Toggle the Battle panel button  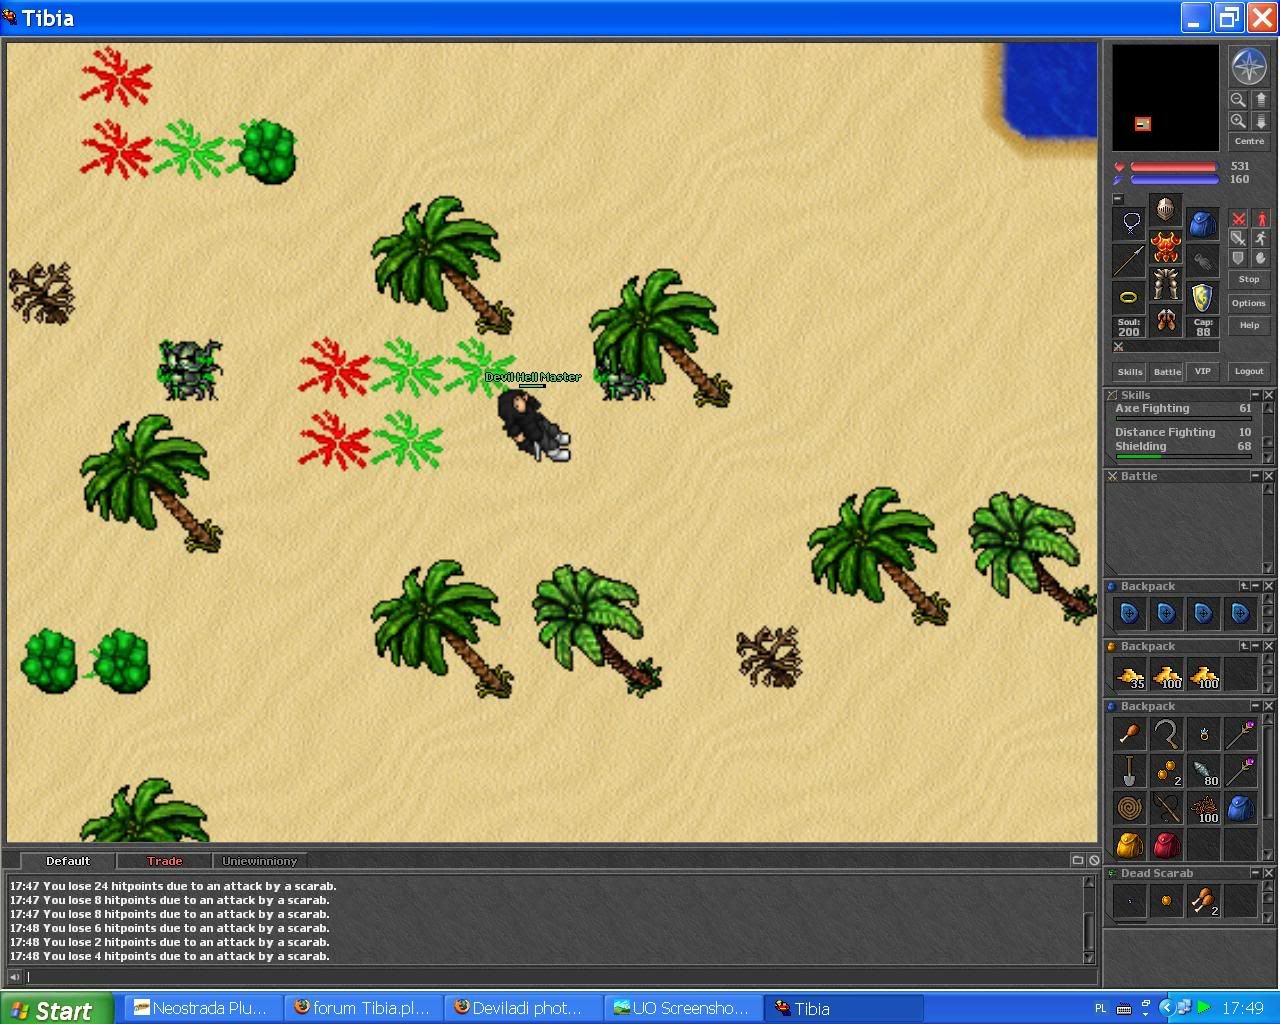(1167, 371)
